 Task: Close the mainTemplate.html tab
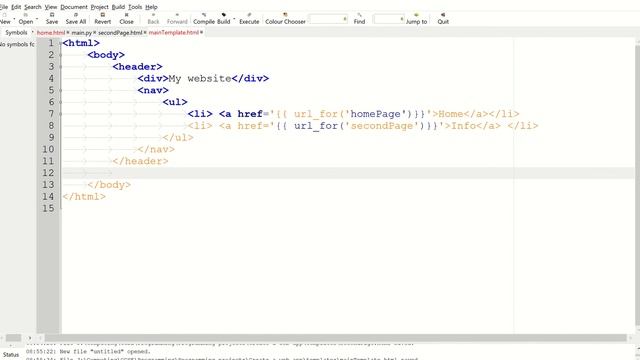[201, 32]
